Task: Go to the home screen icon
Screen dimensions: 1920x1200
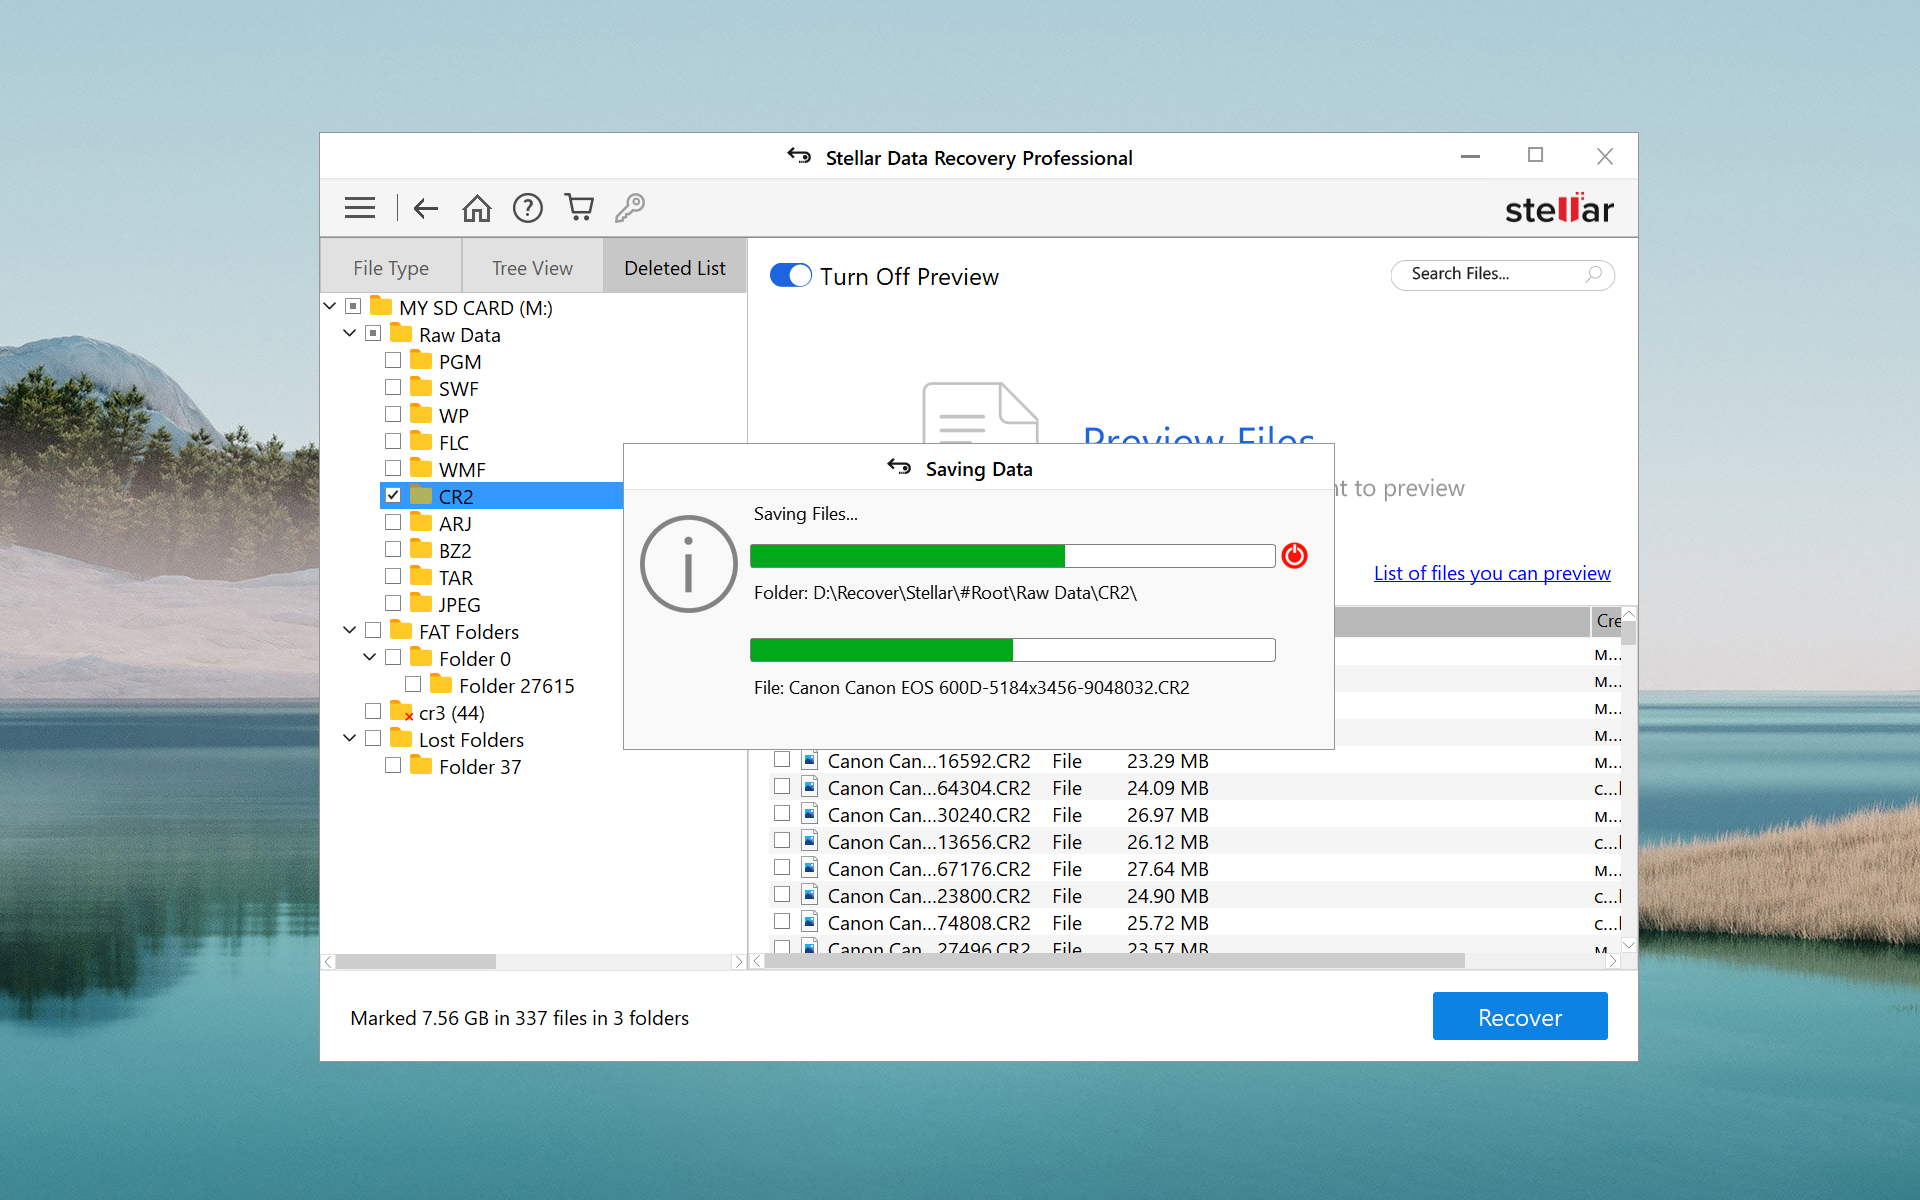Action: click(x=477, y=208)
